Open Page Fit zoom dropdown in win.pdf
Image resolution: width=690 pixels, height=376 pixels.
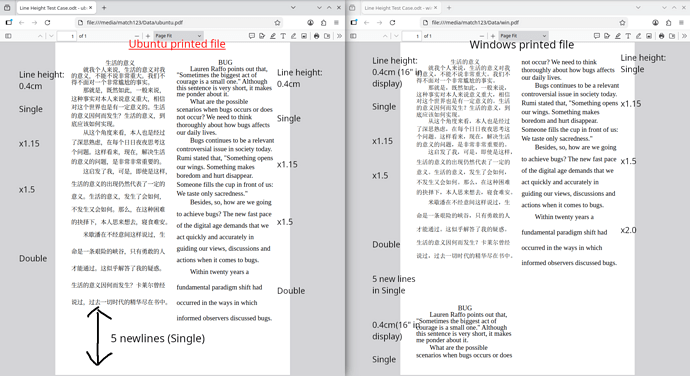pos(523,36)
